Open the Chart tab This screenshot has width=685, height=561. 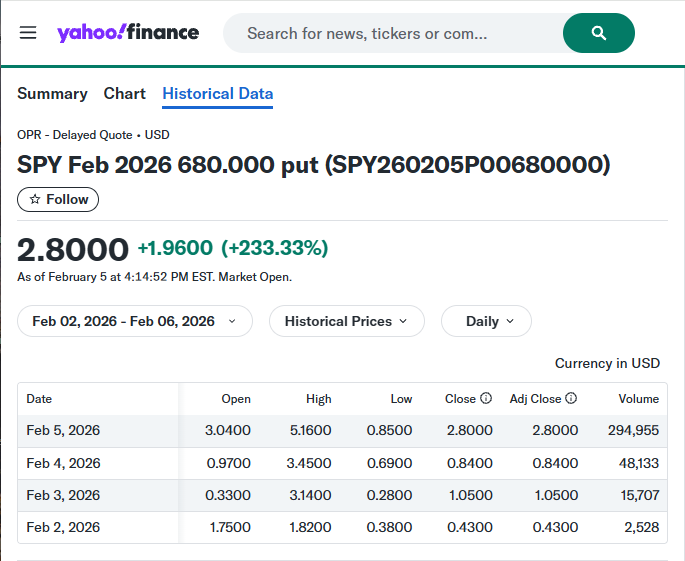pos(125,93)
